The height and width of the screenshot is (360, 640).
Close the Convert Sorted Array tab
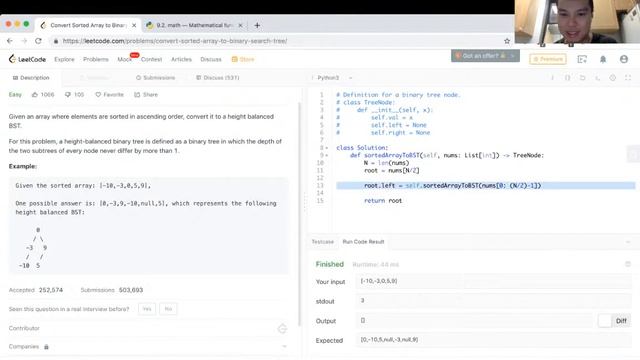[134, 25]
